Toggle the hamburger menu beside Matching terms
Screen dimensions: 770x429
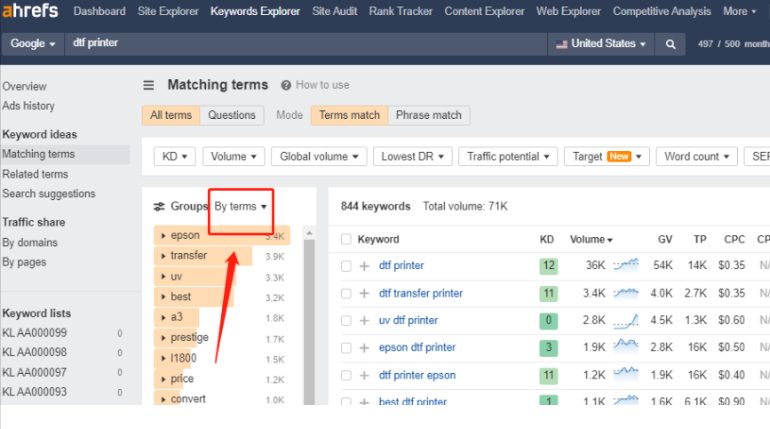[x=149, y=85]
